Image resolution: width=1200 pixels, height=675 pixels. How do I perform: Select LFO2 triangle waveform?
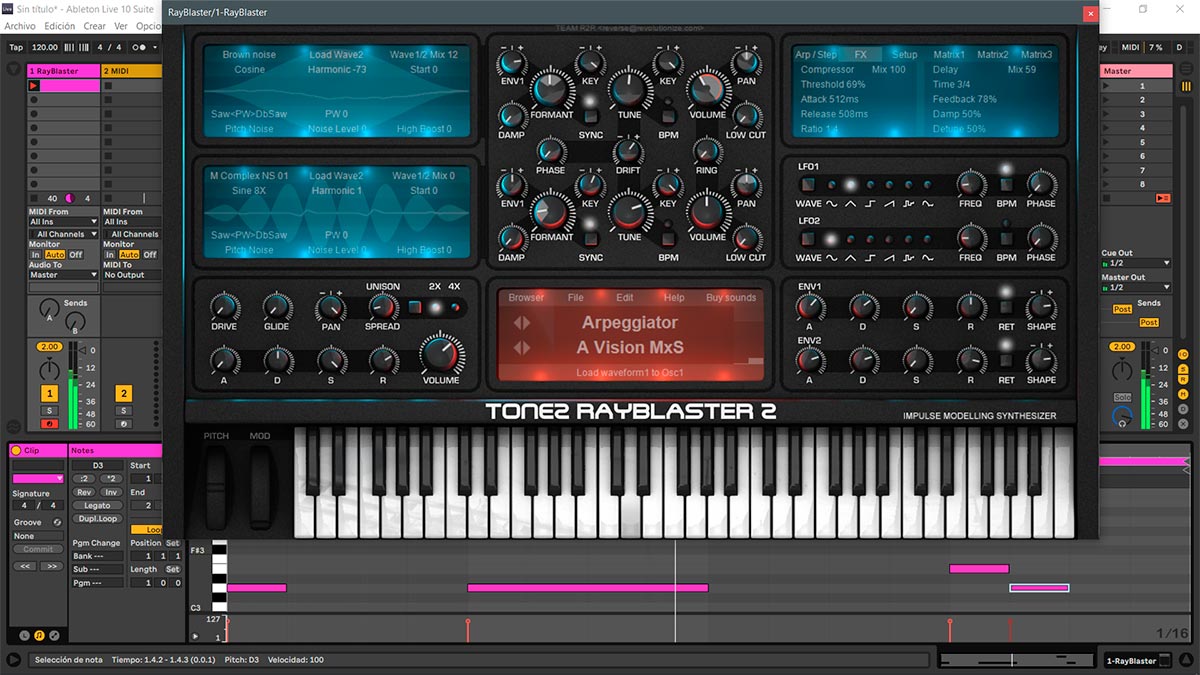tap(851, 239)
